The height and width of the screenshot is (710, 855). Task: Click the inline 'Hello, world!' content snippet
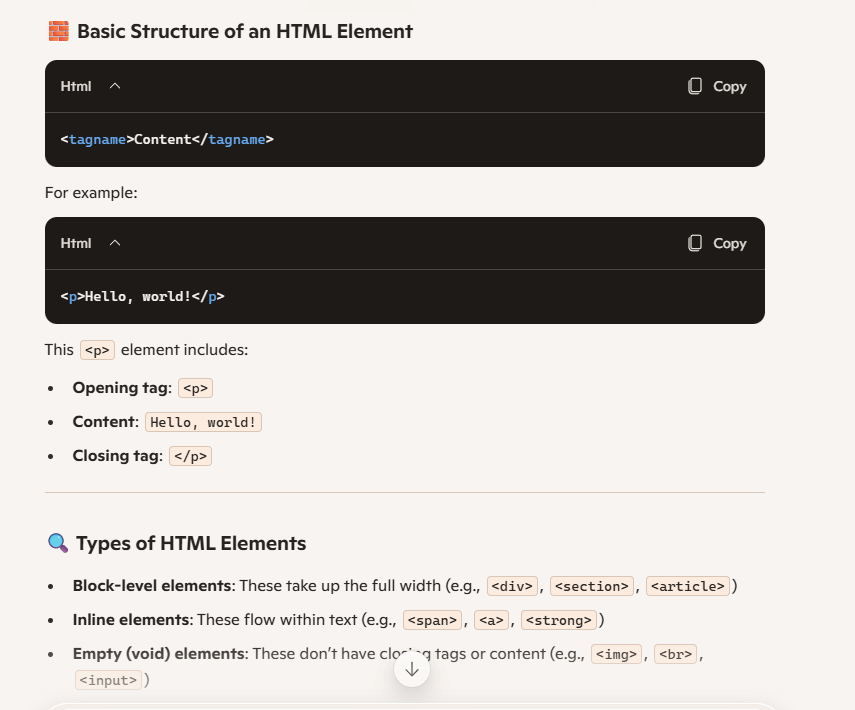point(204,422)
